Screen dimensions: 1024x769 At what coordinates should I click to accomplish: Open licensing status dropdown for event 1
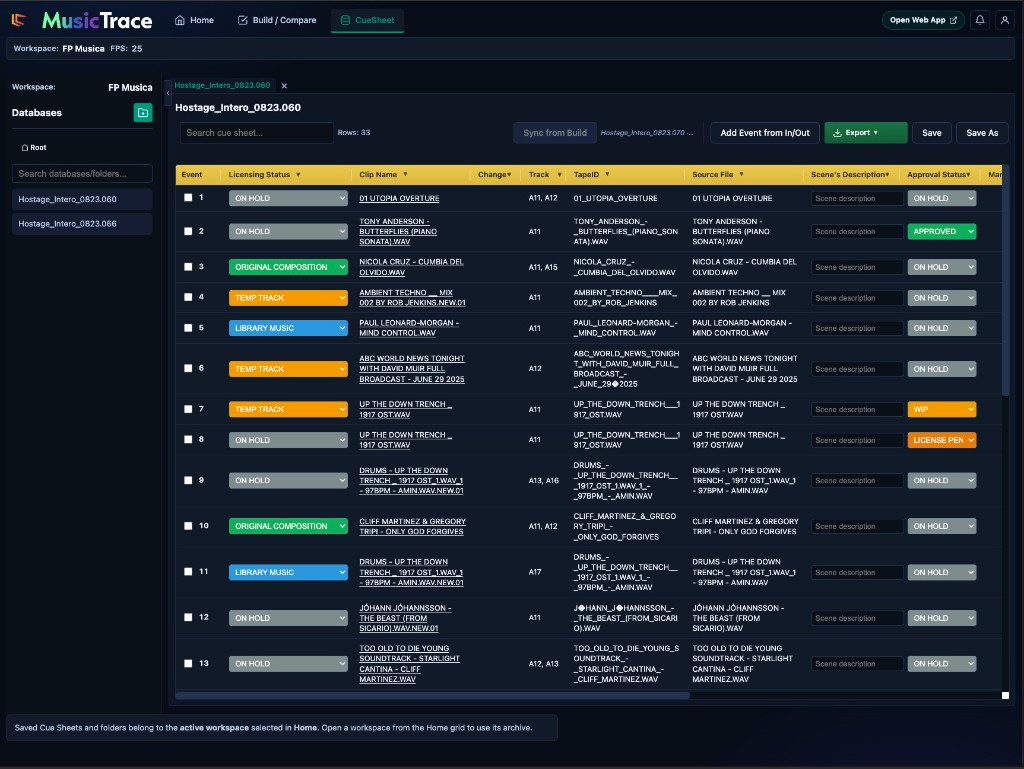tap(288, 198)
